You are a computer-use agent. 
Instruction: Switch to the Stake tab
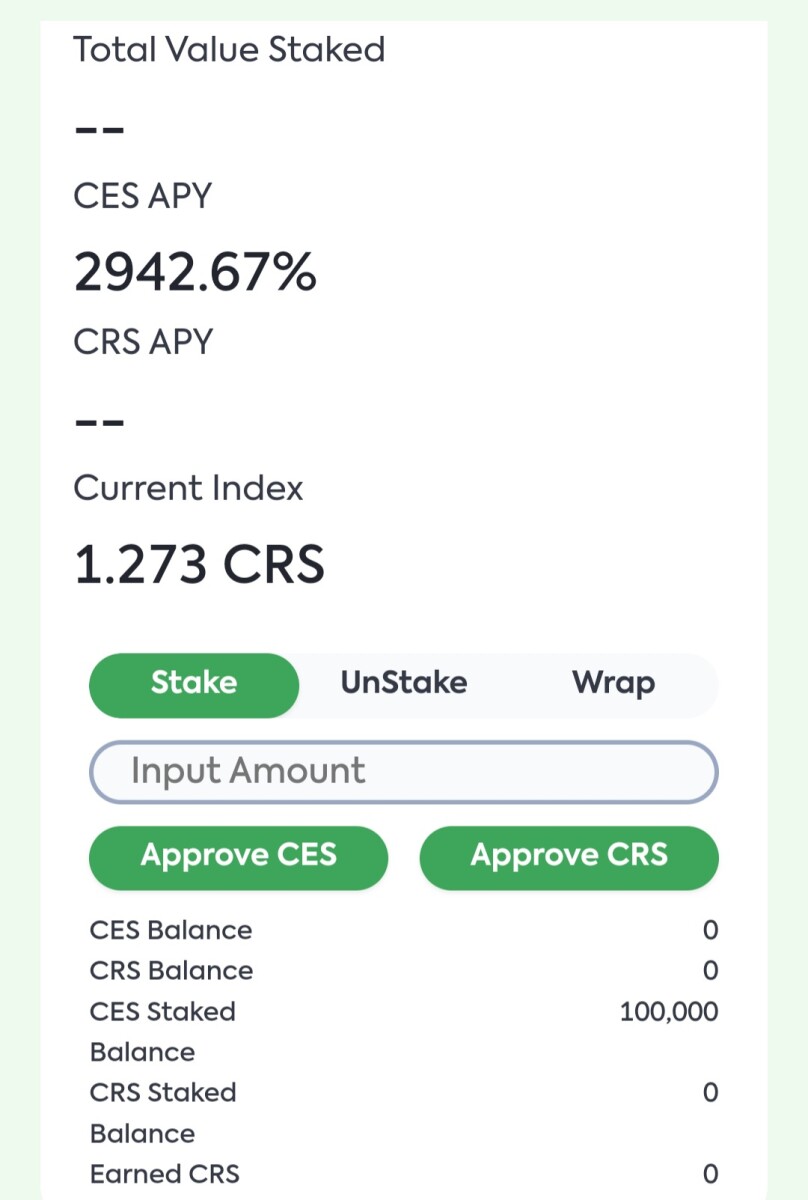click(x=193, y=684)
